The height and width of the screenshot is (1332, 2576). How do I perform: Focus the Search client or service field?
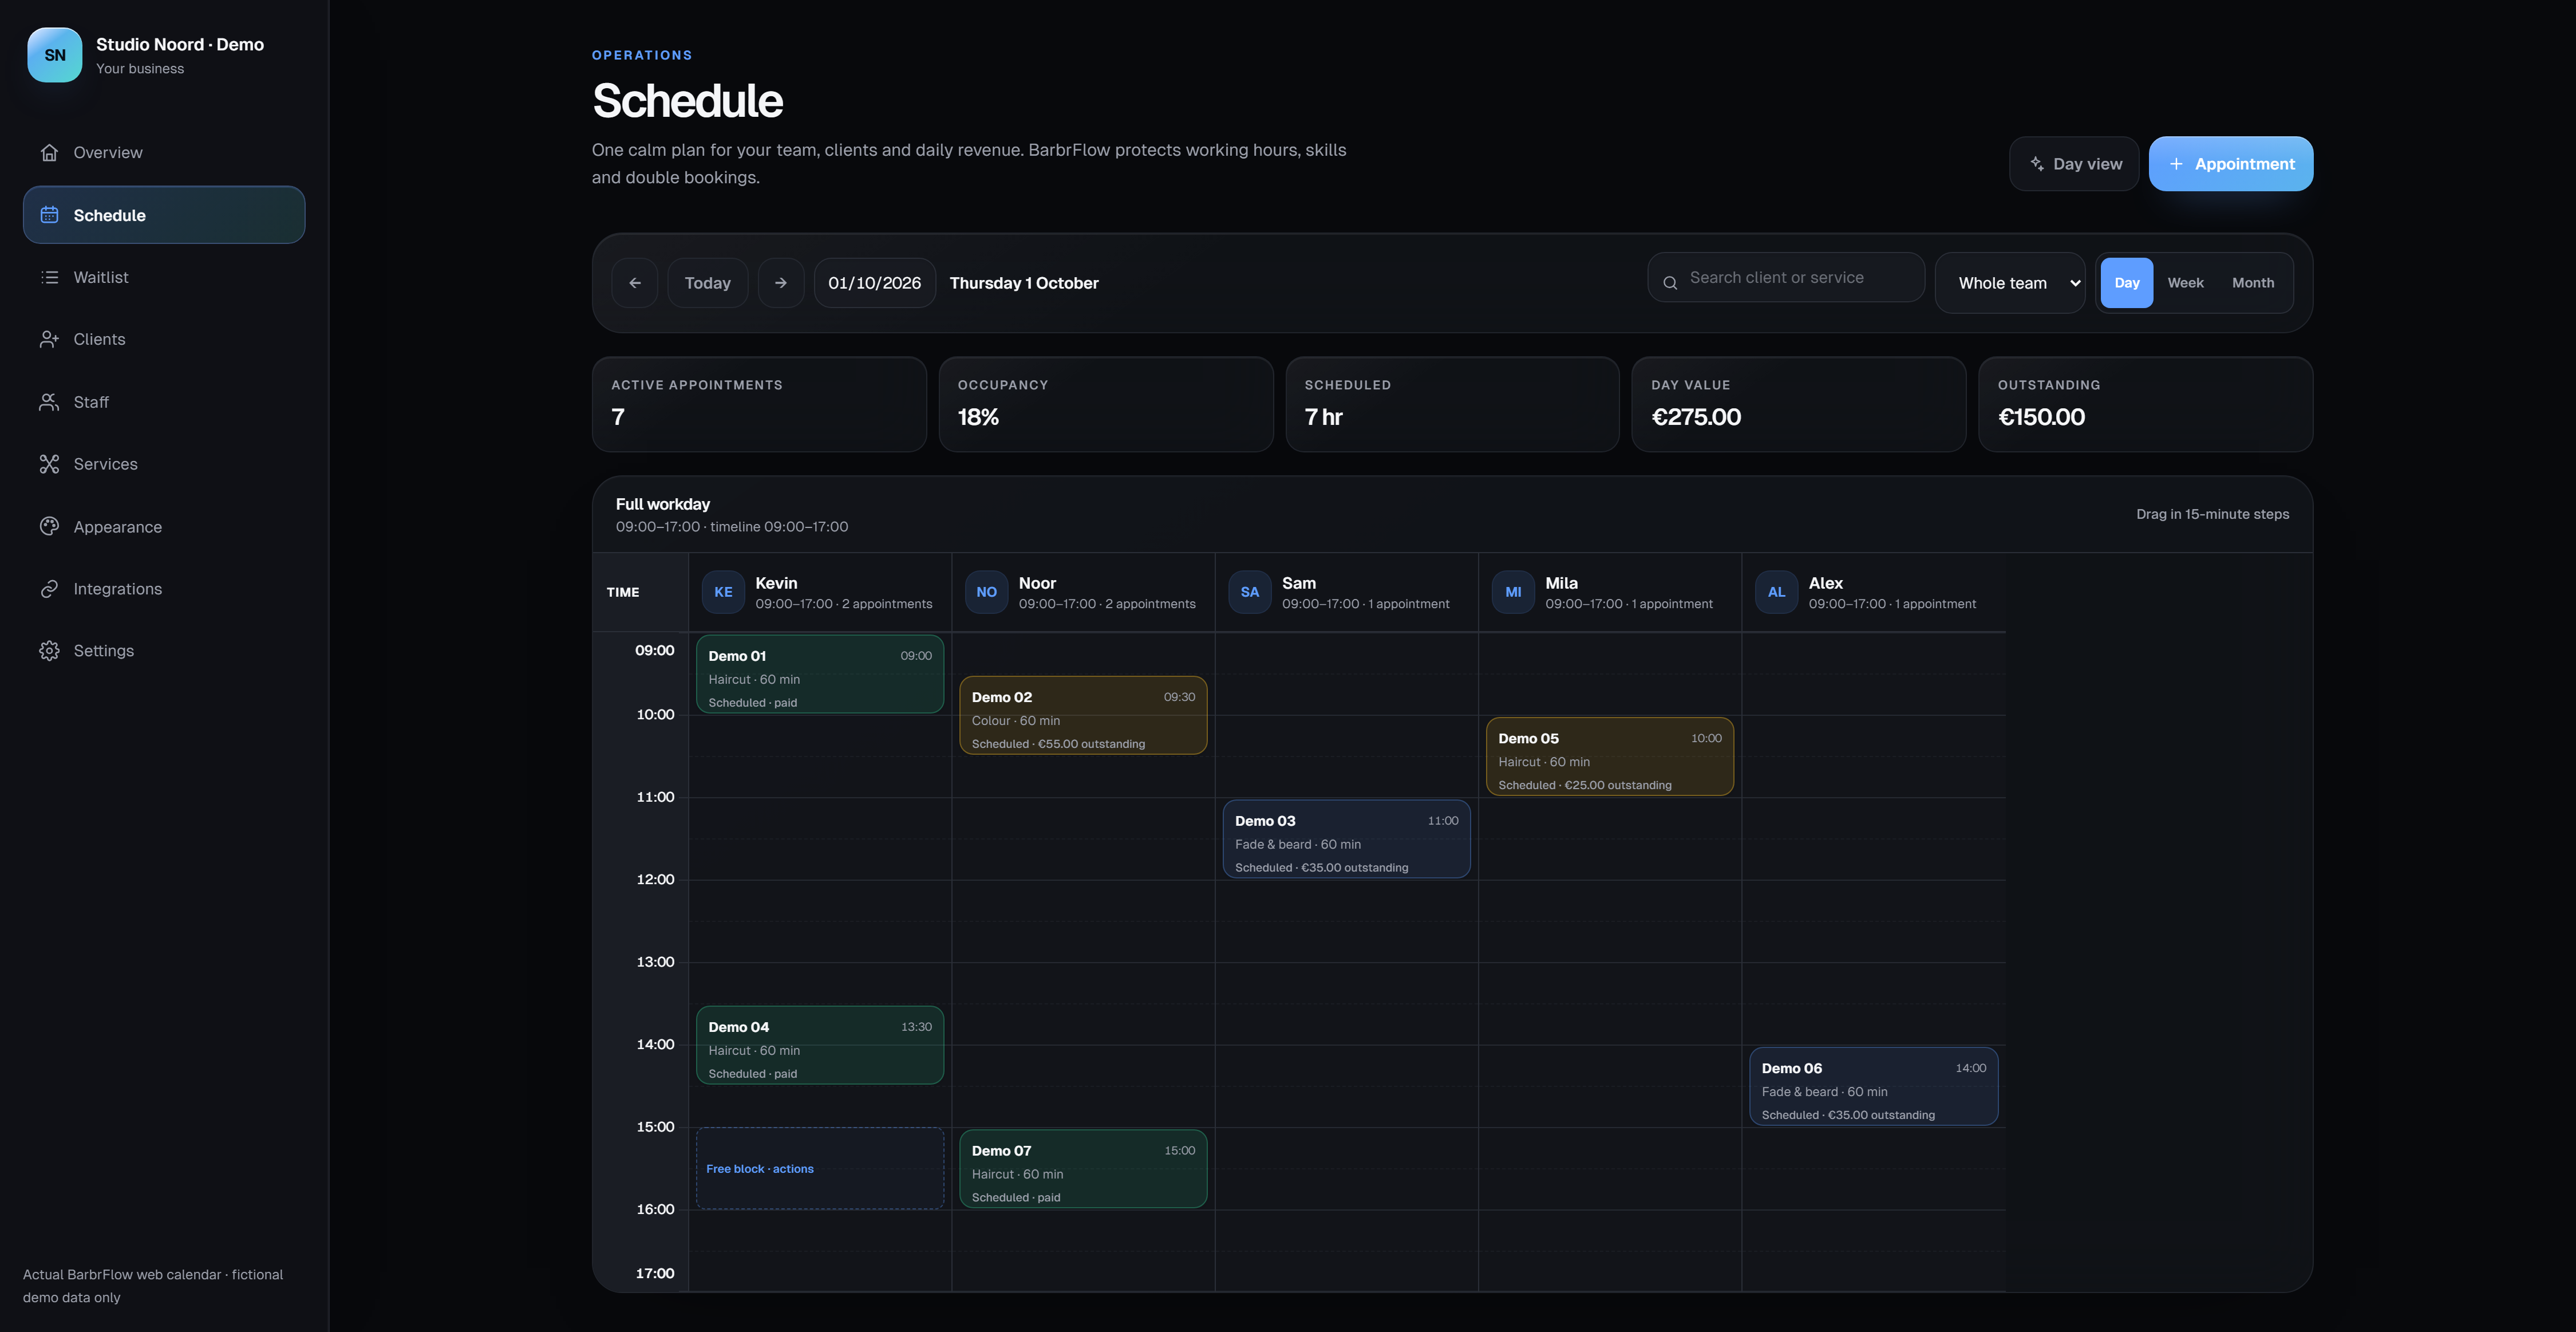pyautogui.click(x=1786, y=278)
